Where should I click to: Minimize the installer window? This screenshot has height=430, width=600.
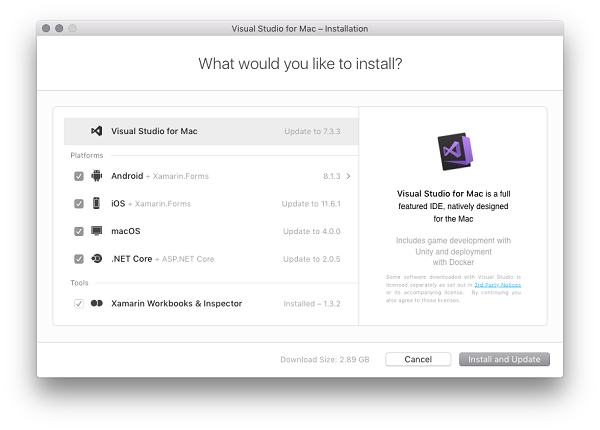tap(59, 28)
